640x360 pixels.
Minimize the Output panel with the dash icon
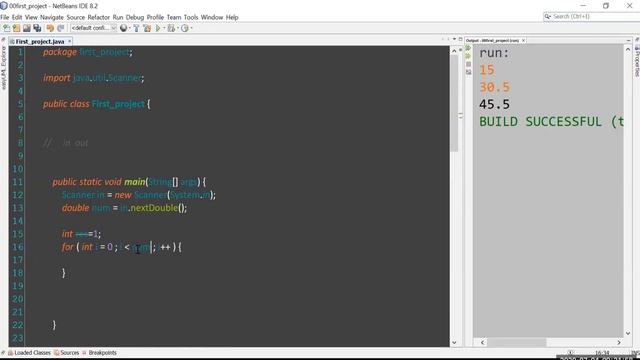[x=629, y=40]
